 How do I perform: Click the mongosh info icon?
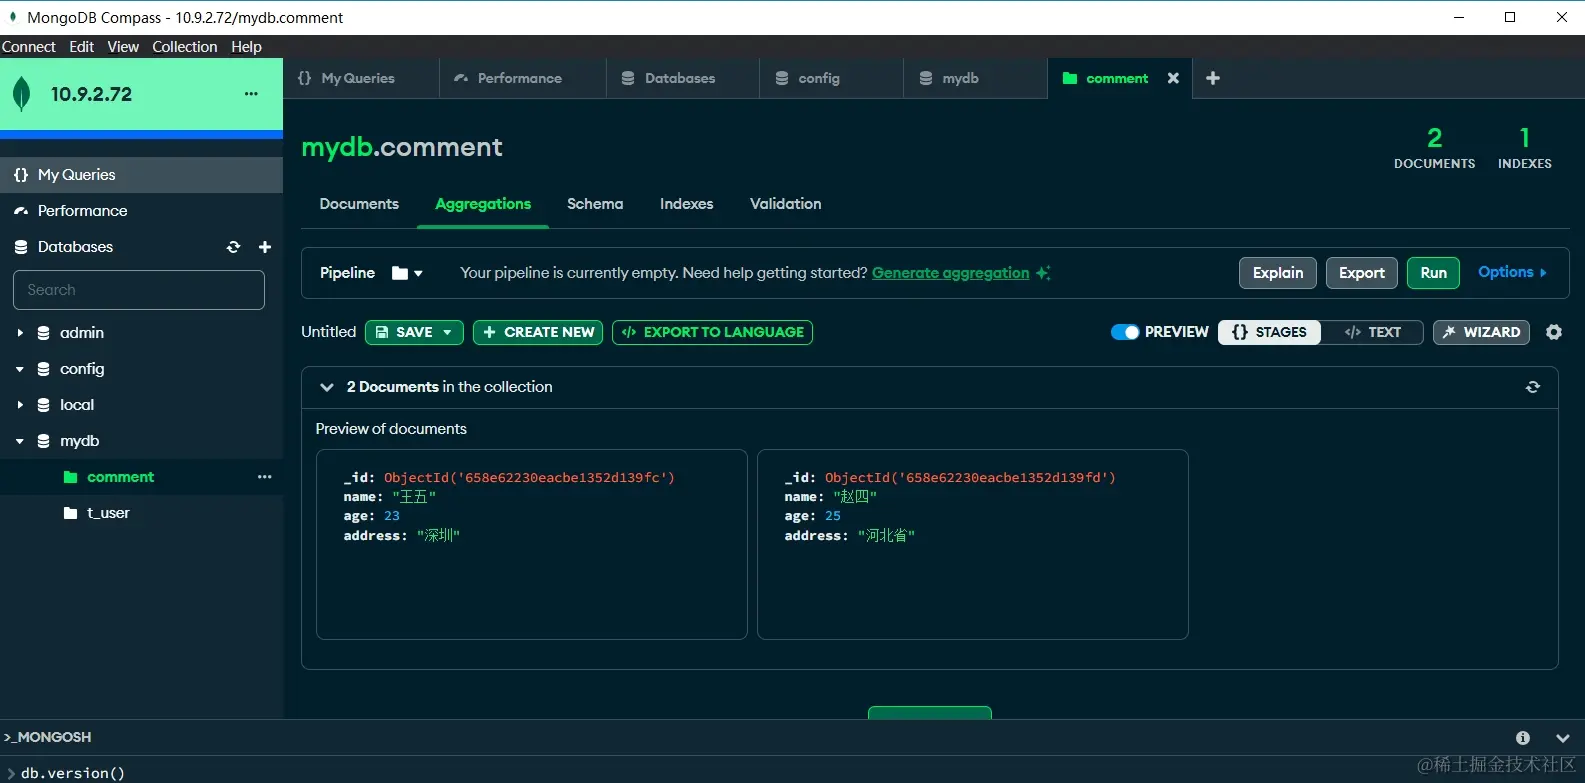(1523, 738)
